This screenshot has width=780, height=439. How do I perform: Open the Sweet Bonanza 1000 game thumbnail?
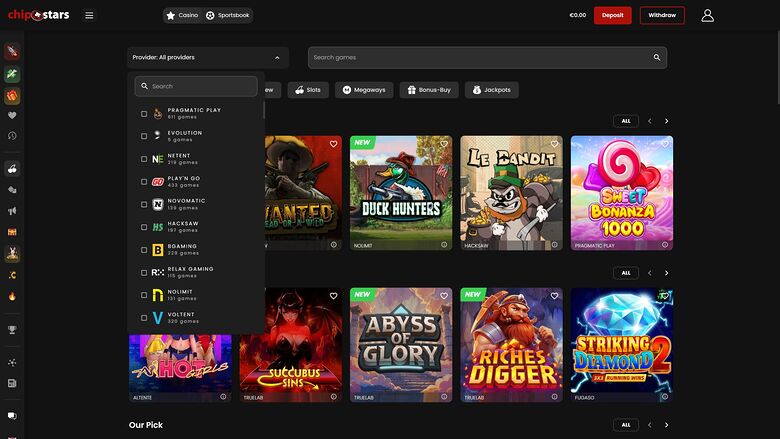pos(622,193)
